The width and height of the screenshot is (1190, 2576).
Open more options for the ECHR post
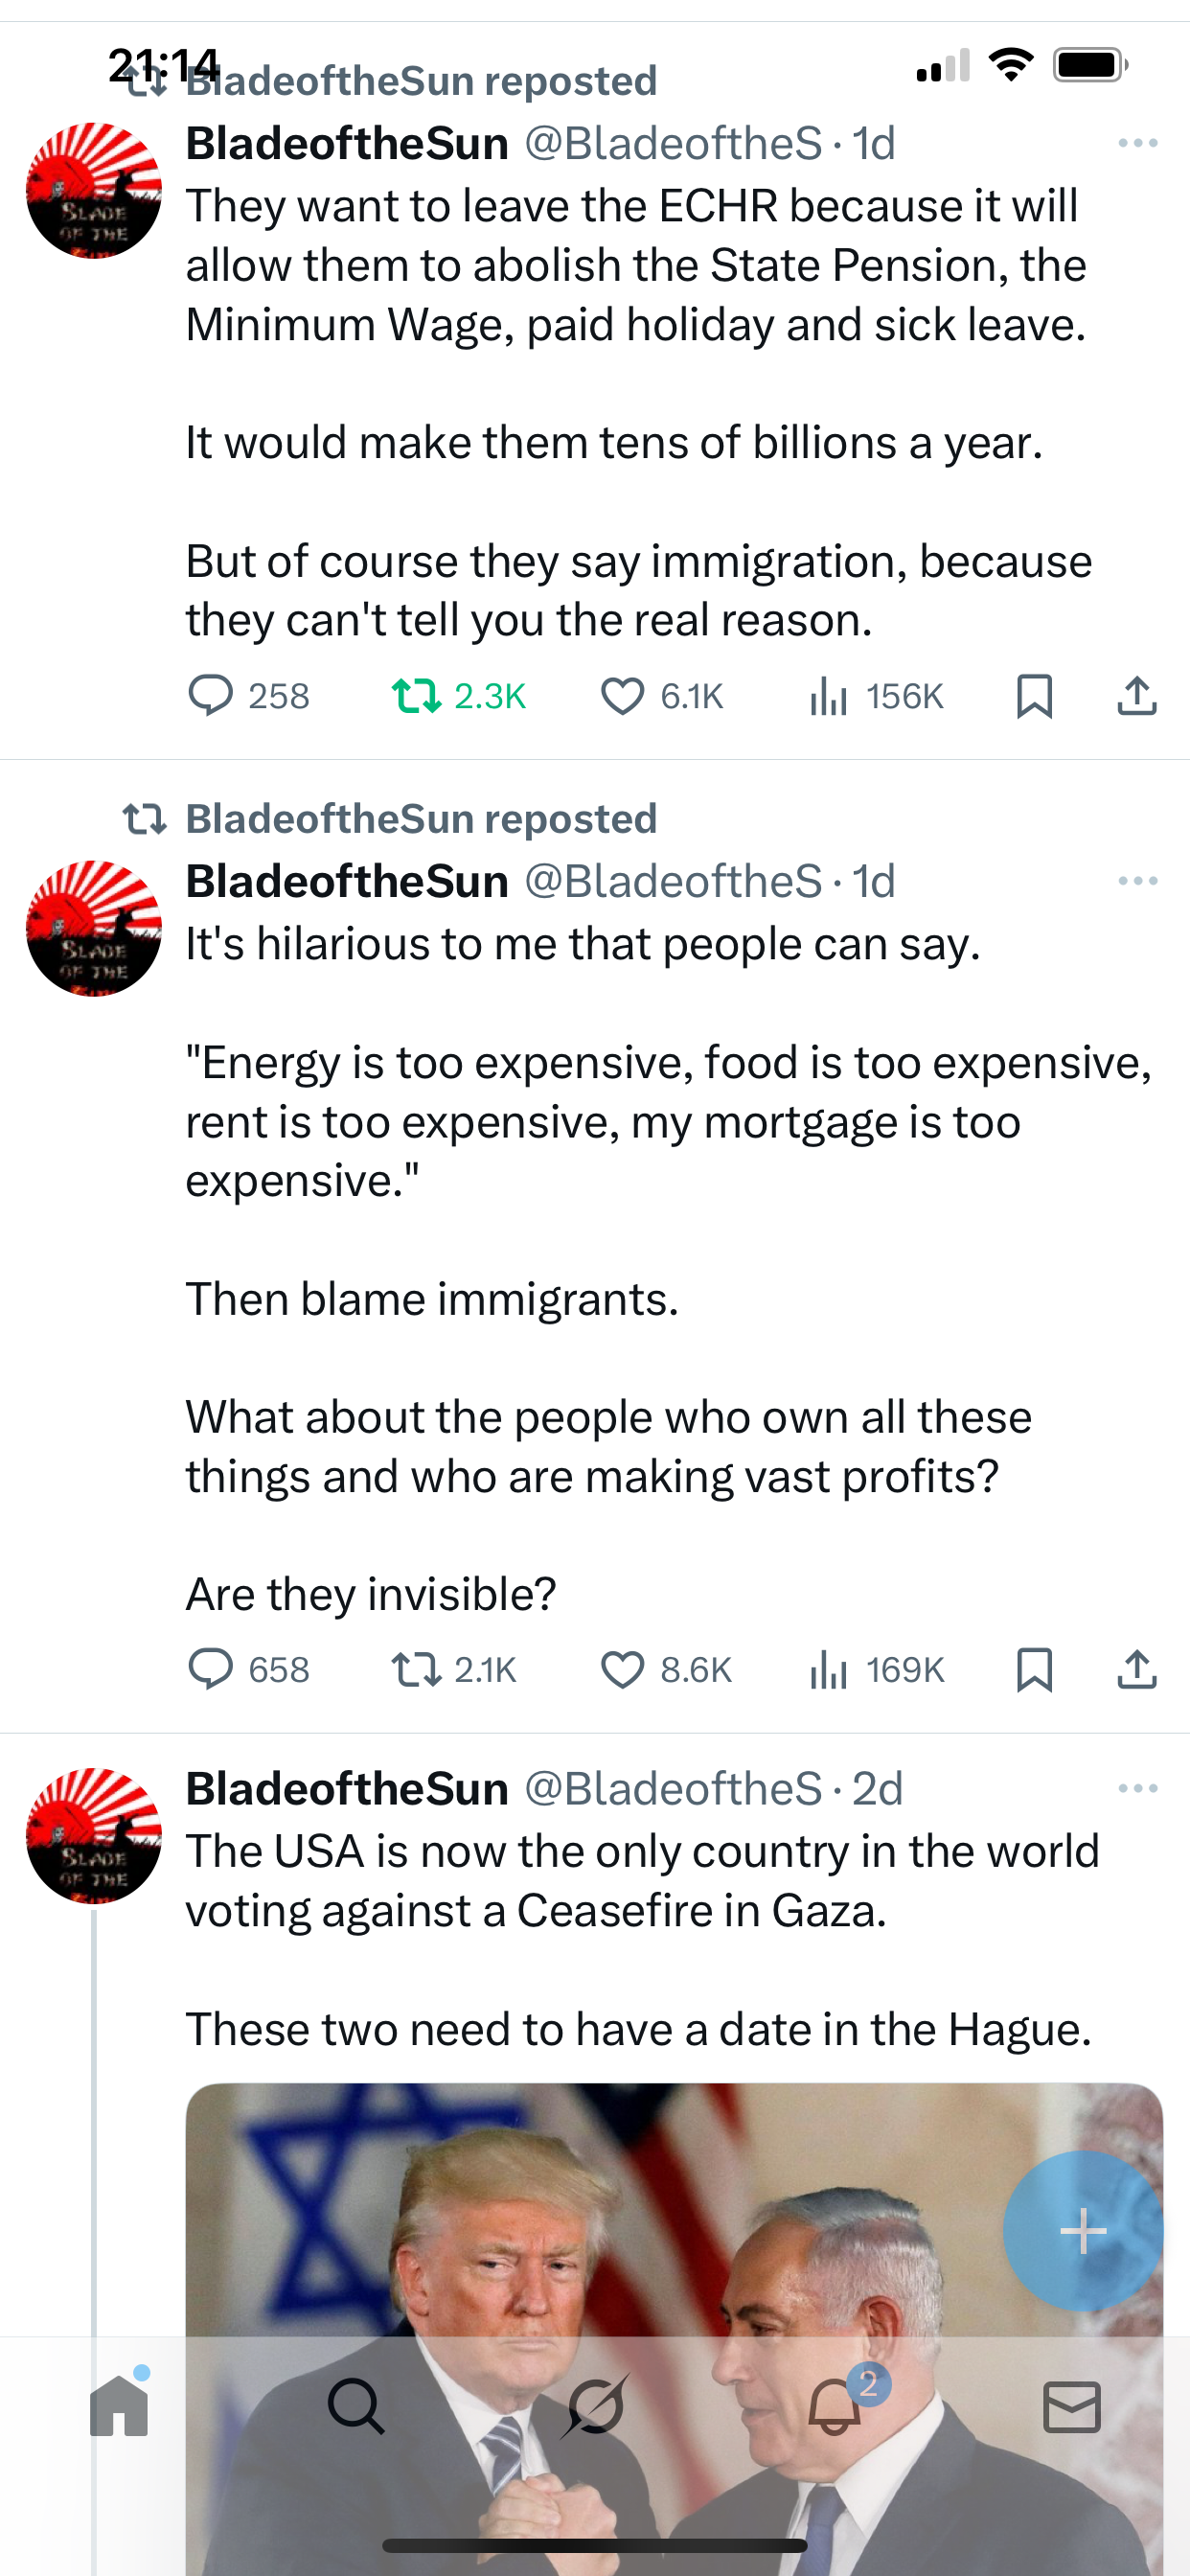(x=1137, y=144)
